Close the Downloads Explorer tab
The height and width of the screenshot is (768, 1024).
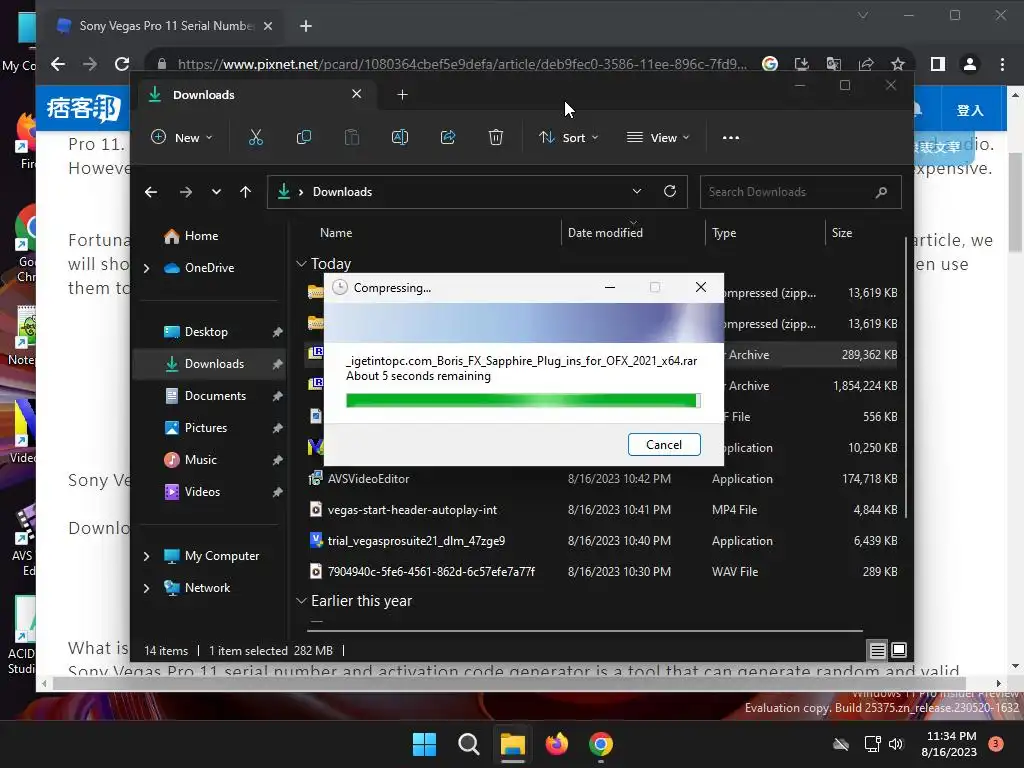coord(357,94)
